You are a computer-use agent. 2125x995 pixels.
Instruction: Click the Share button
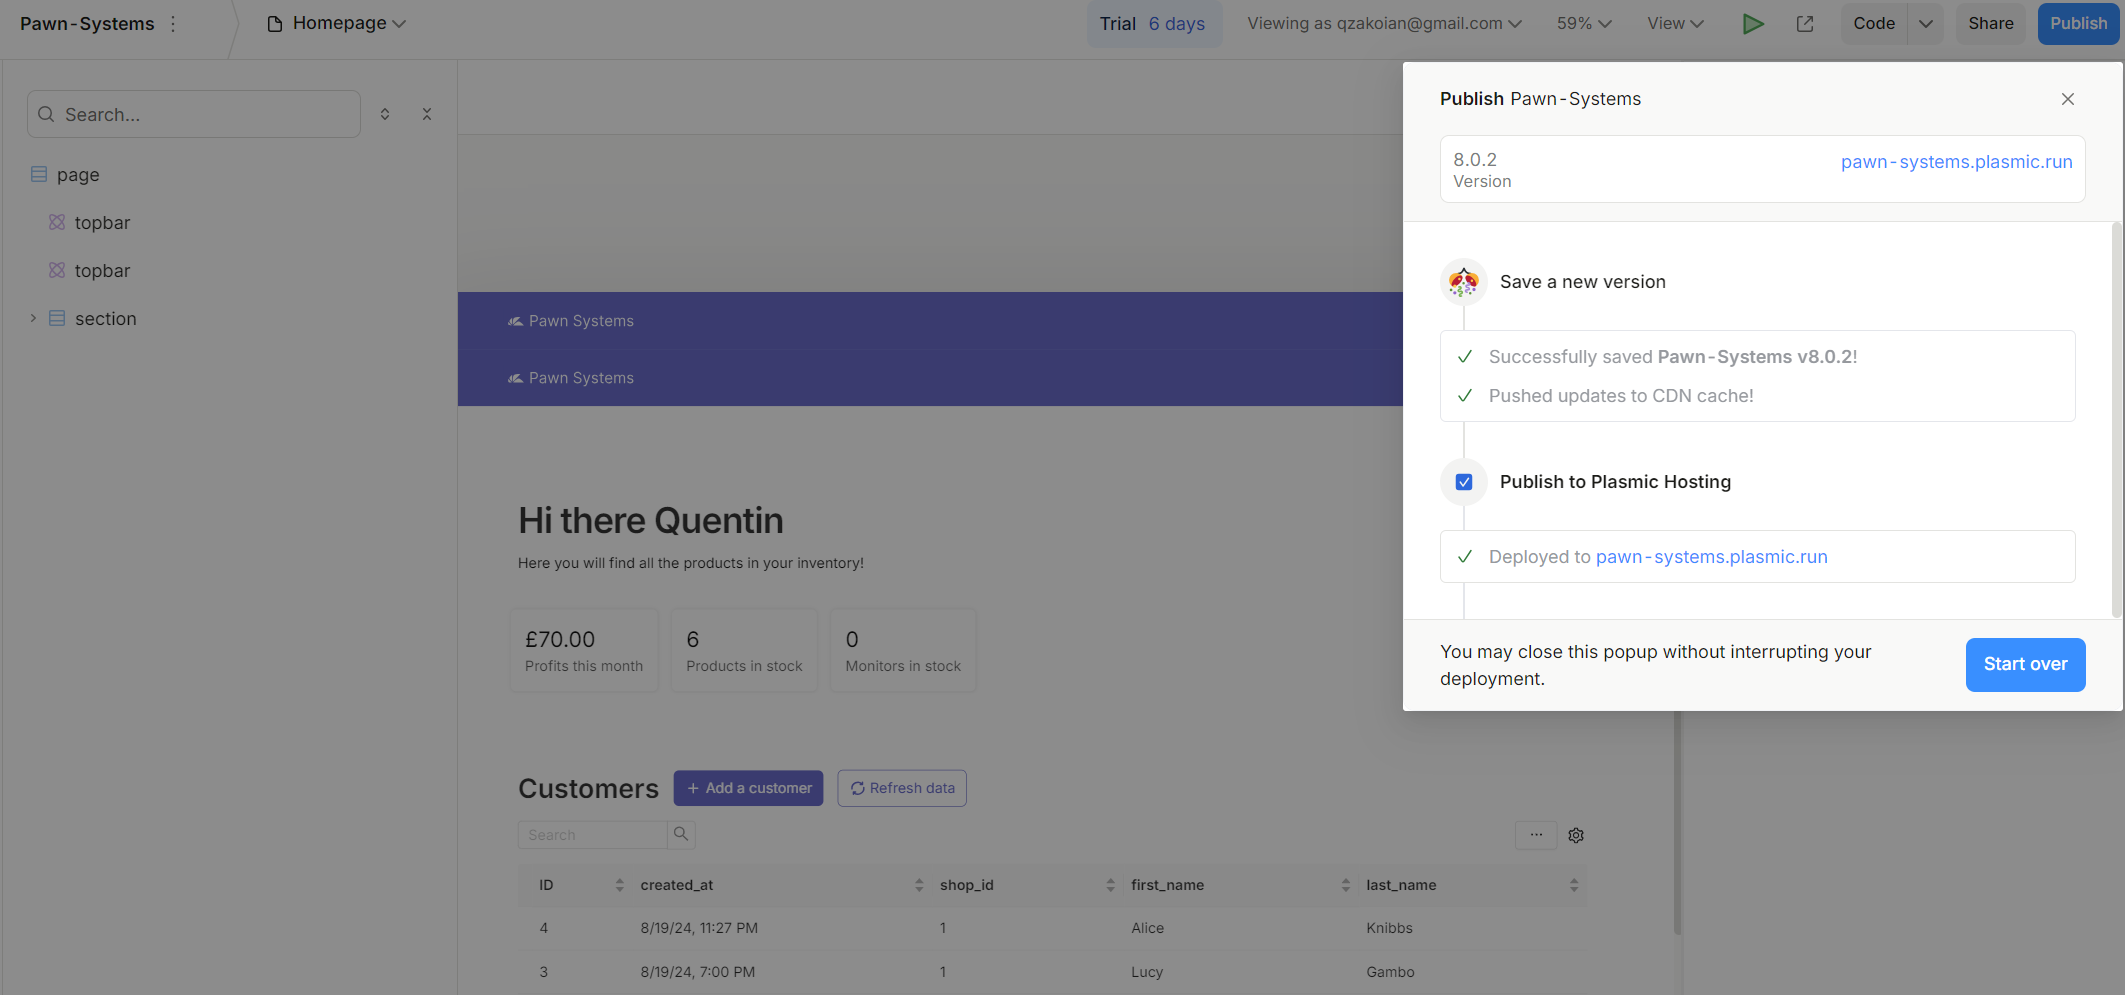[x=1990, y=24]
